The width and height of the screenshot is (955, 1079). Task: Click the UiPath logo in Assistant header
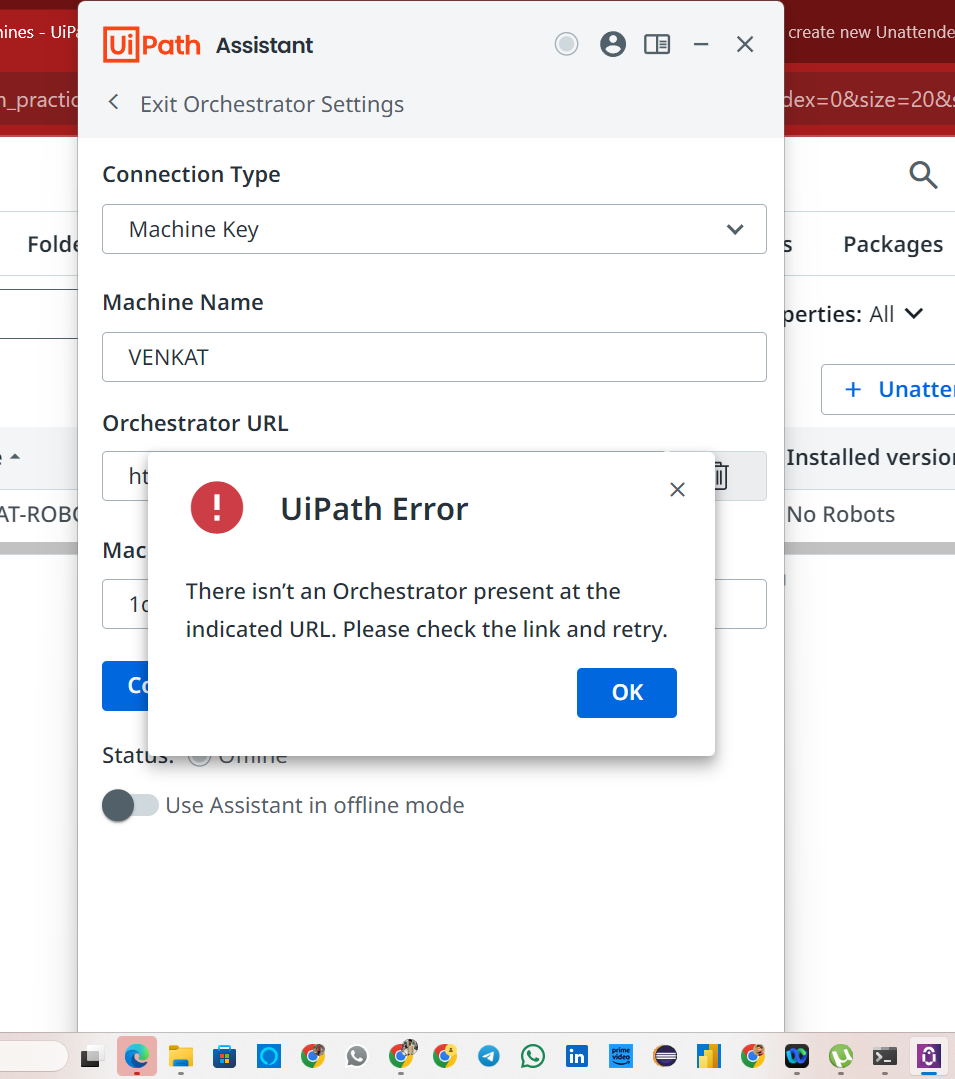click(152, 45)
